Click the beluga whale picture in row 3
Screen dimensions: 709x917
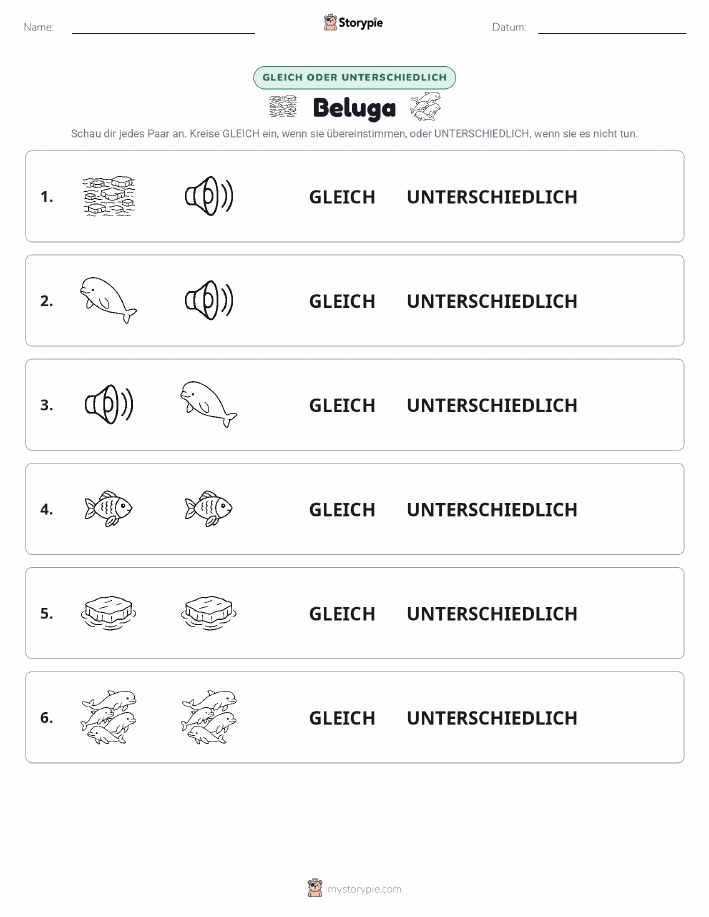(x=208, y=404)
